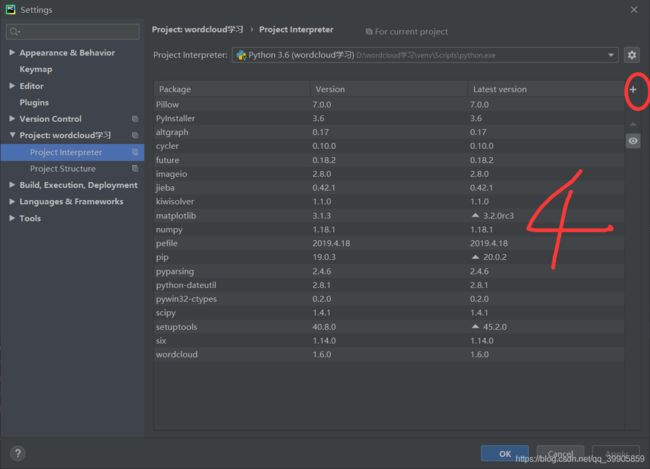Select the wordcloud package row
This screenshot has width=650, height=469.
(389, 355)
